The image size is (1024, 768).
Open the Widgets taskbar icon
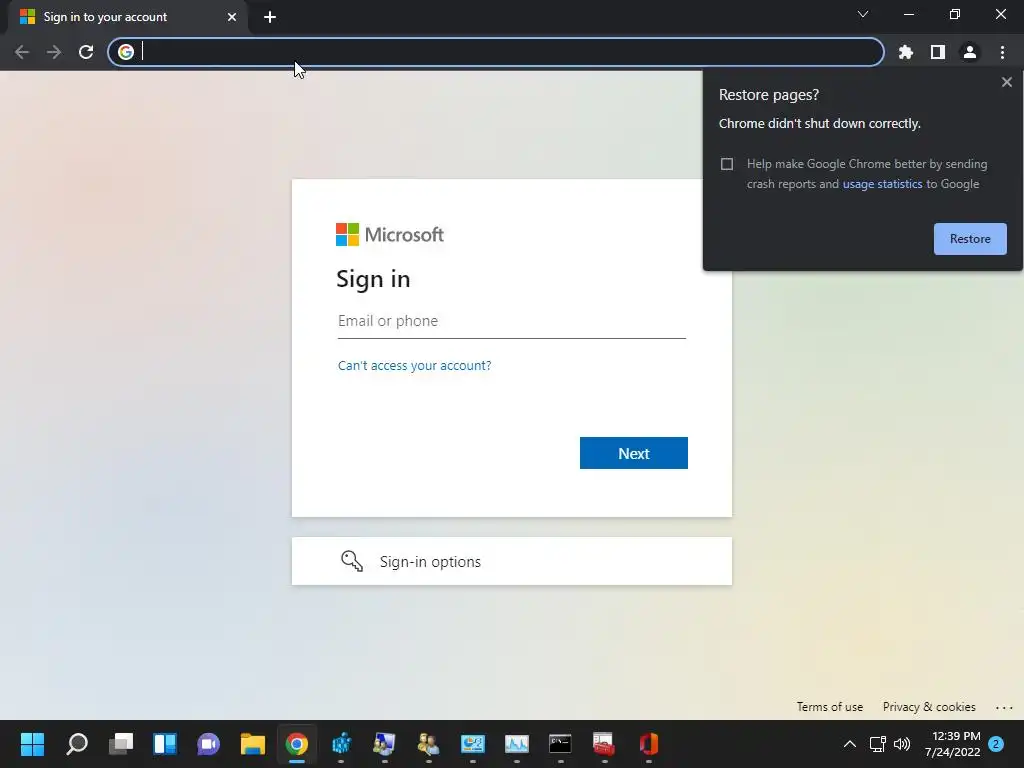tap(165, 744)
